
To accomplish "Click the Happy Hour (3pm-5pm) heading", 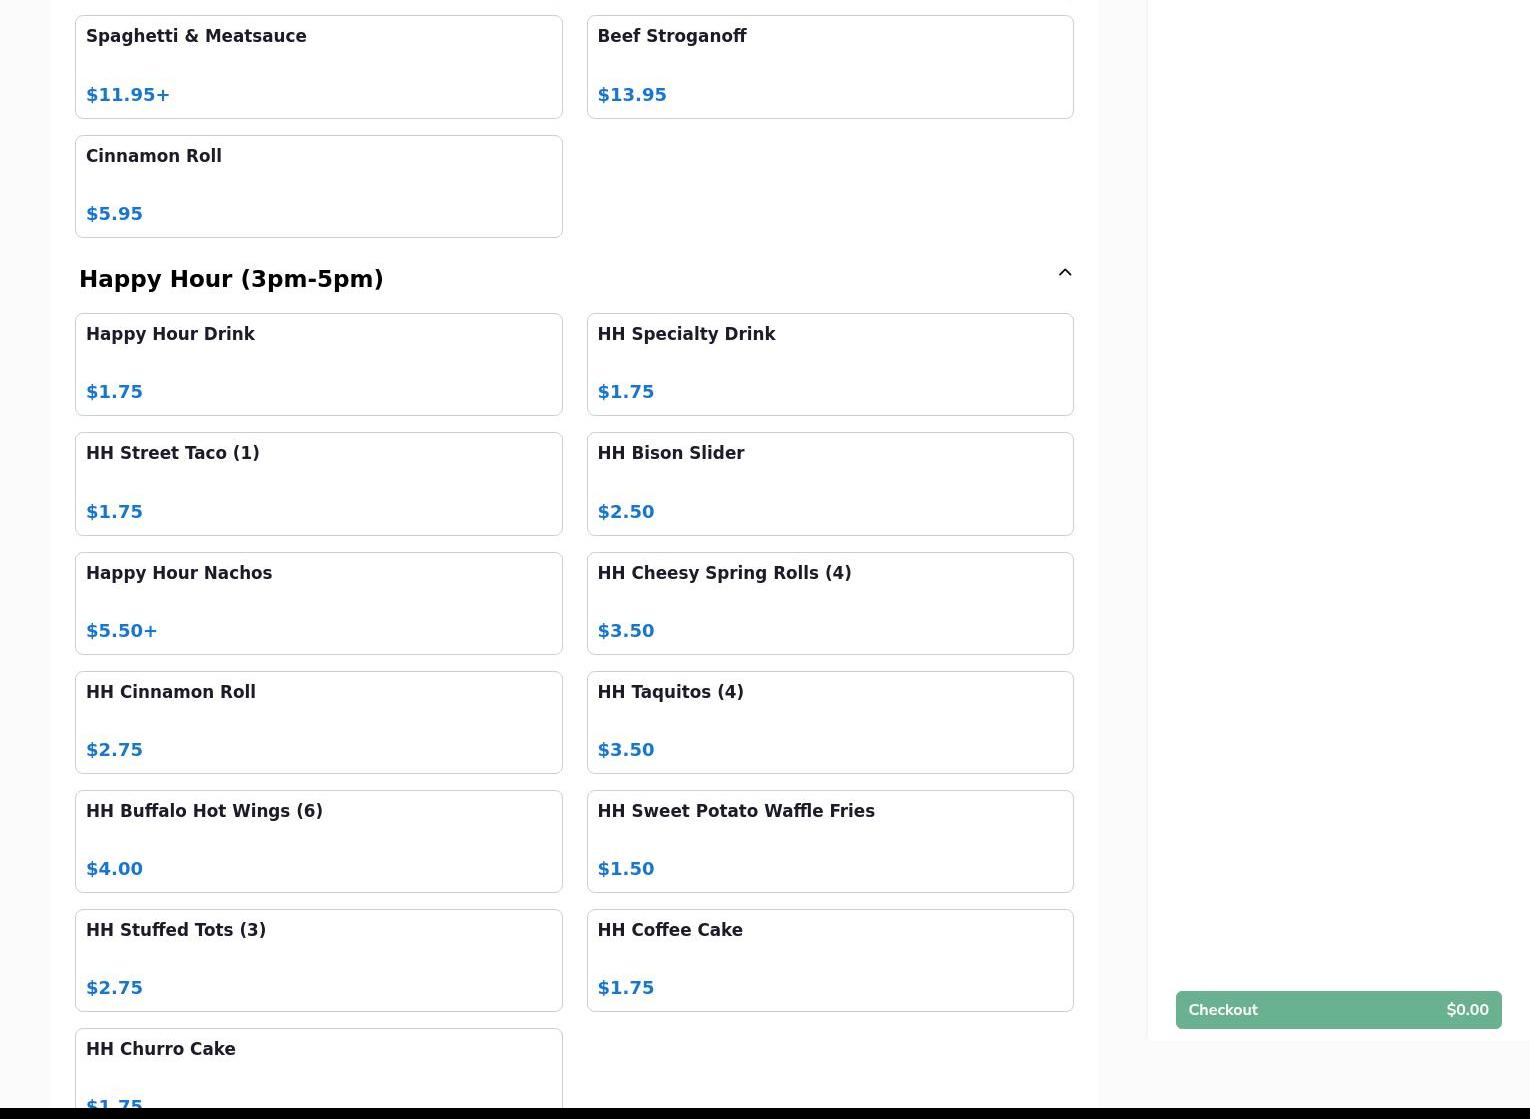I will [x=231, y=279].
